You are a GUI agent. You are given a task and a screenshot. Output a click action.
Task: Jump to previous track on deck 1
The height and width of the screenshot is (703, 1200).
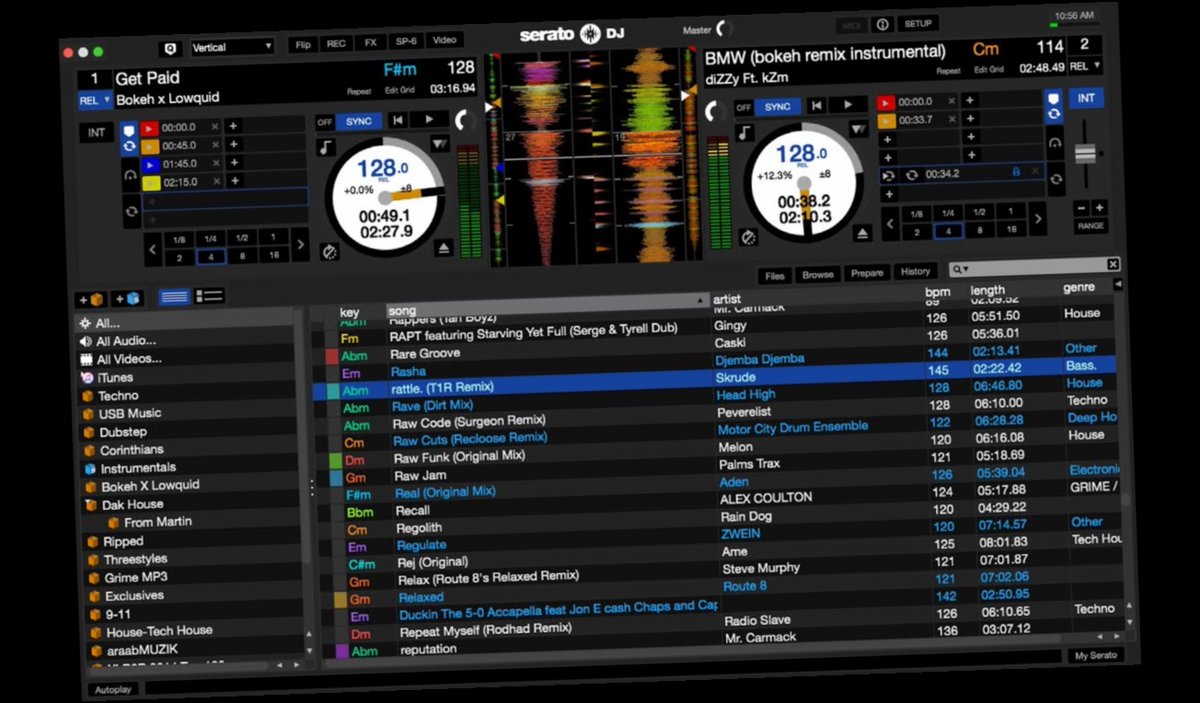[398, 120]
